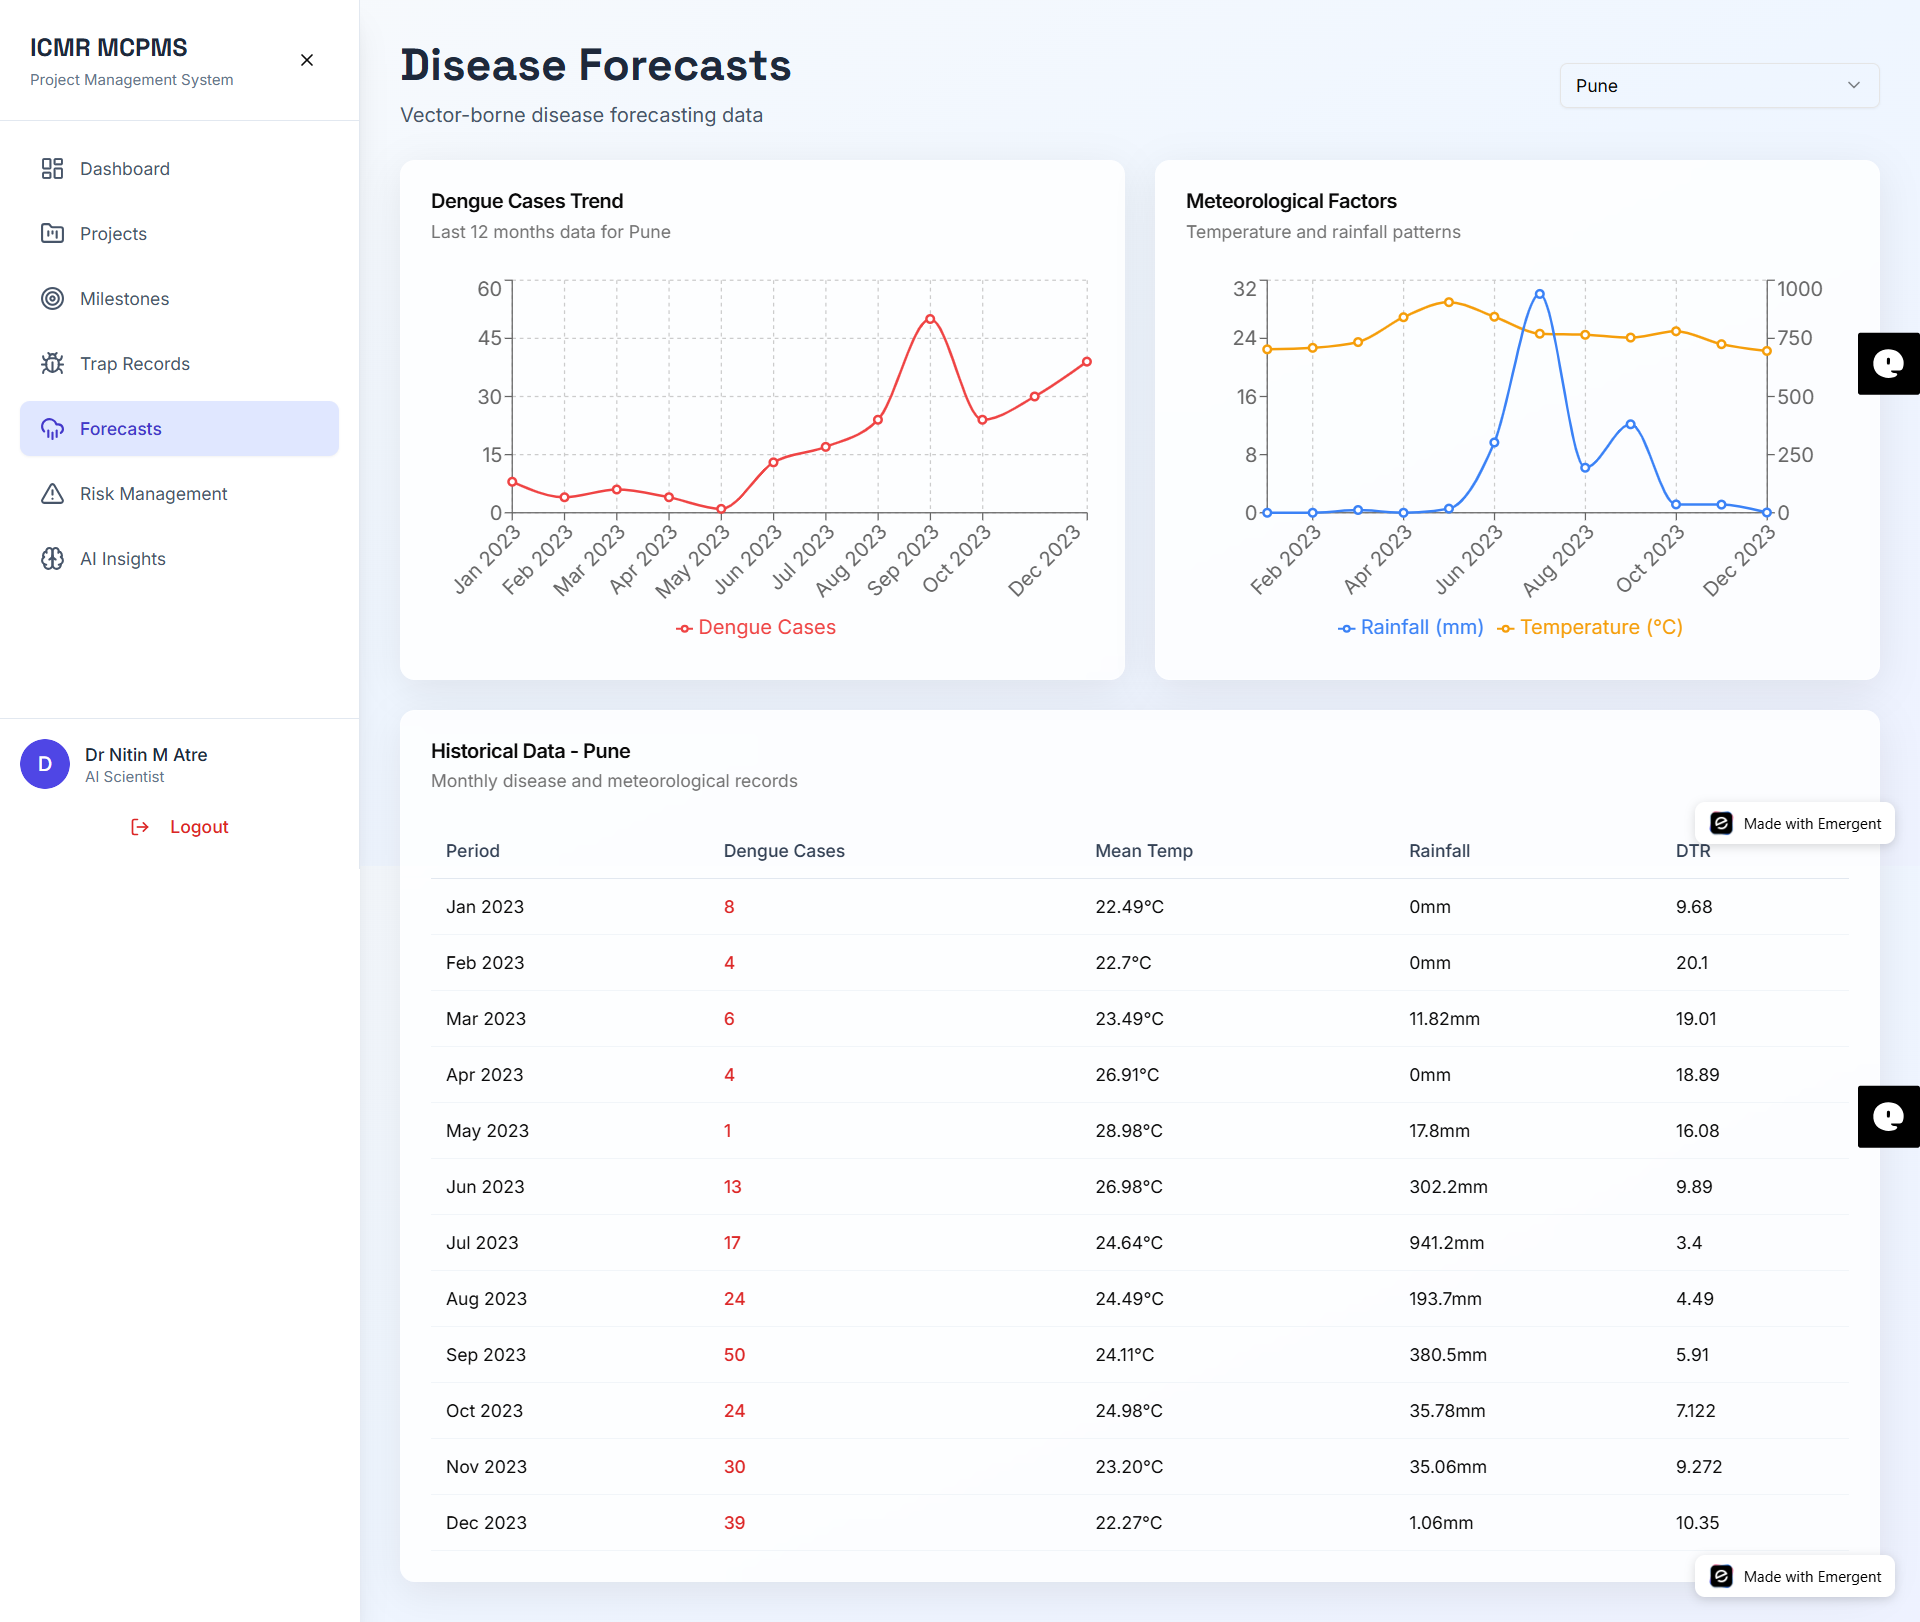Toggle the Rainfall (mm) legend series
Screen dimensions: 1920x1622
coord(1411,627)
